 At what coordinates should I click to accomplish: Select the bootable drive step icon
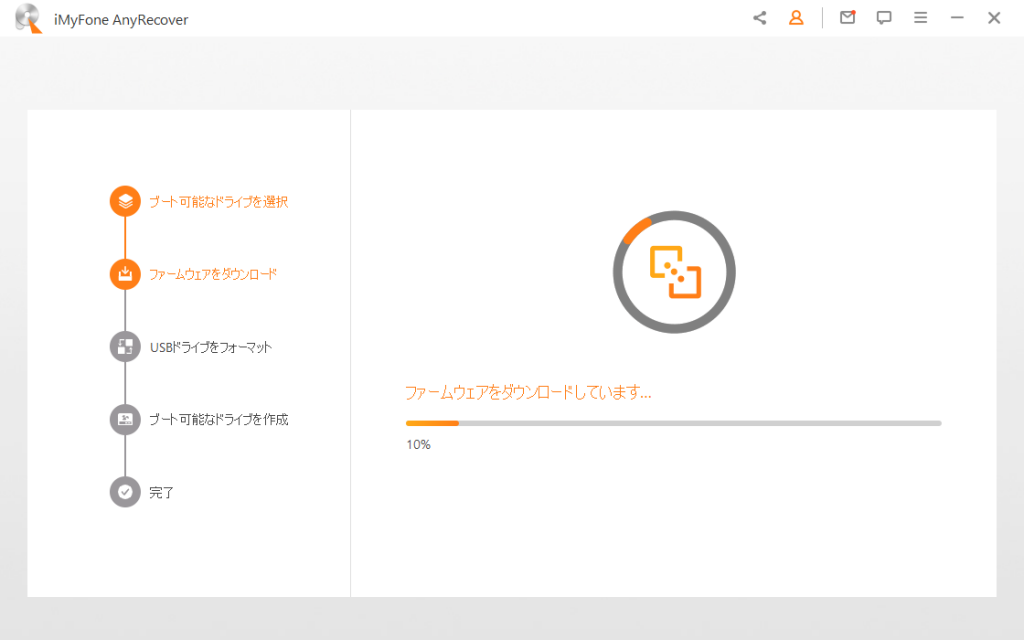[125, 201]
